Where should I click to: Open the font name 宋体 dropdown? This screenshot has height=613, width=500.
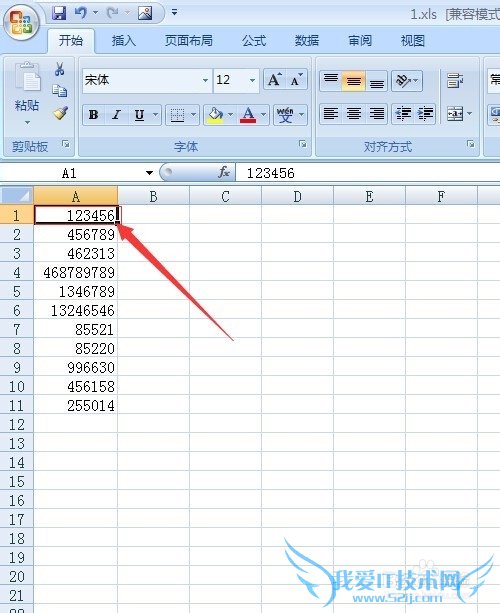[205, 80]
